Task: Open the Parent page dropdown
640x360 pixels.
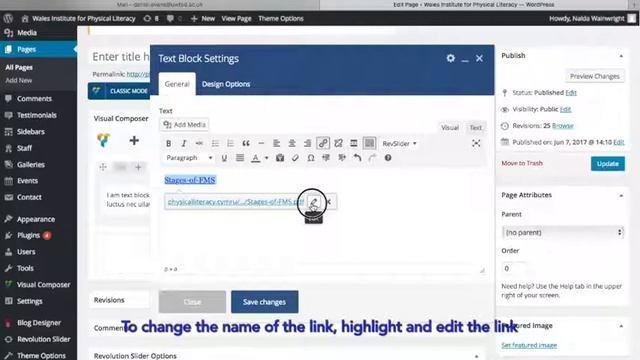Action: tap(562, 233)
